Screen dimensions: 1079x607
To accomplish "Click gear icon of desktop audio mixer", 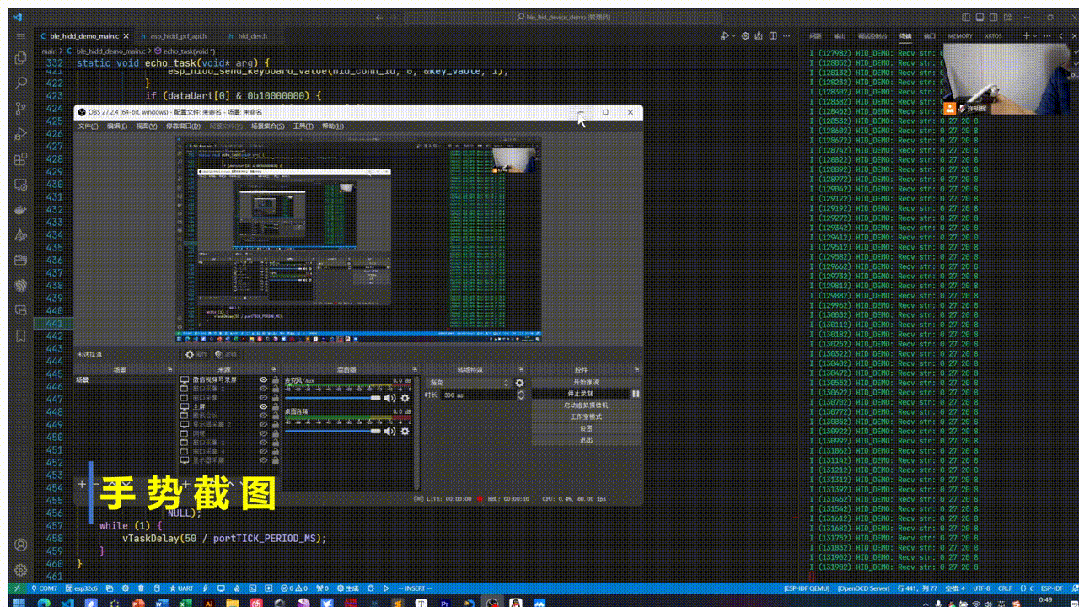I will [x=405, y=431].
